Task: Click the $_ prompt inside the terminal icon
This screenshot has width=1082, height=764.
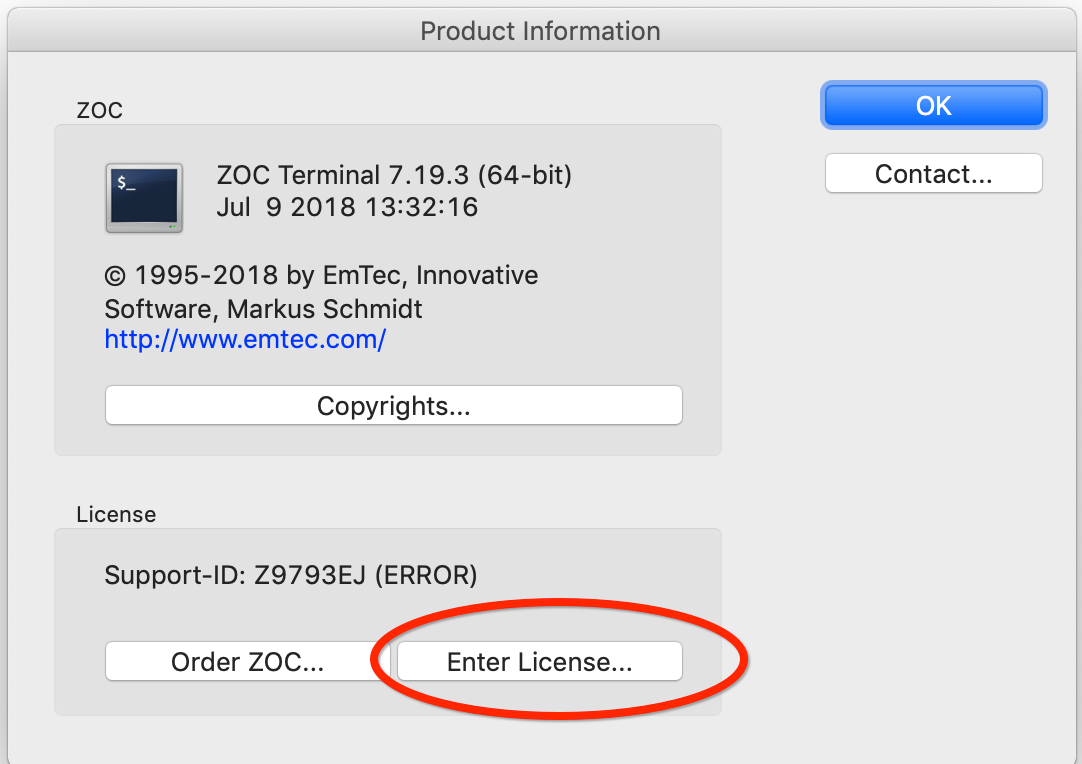Action: (x=126, y=183)
